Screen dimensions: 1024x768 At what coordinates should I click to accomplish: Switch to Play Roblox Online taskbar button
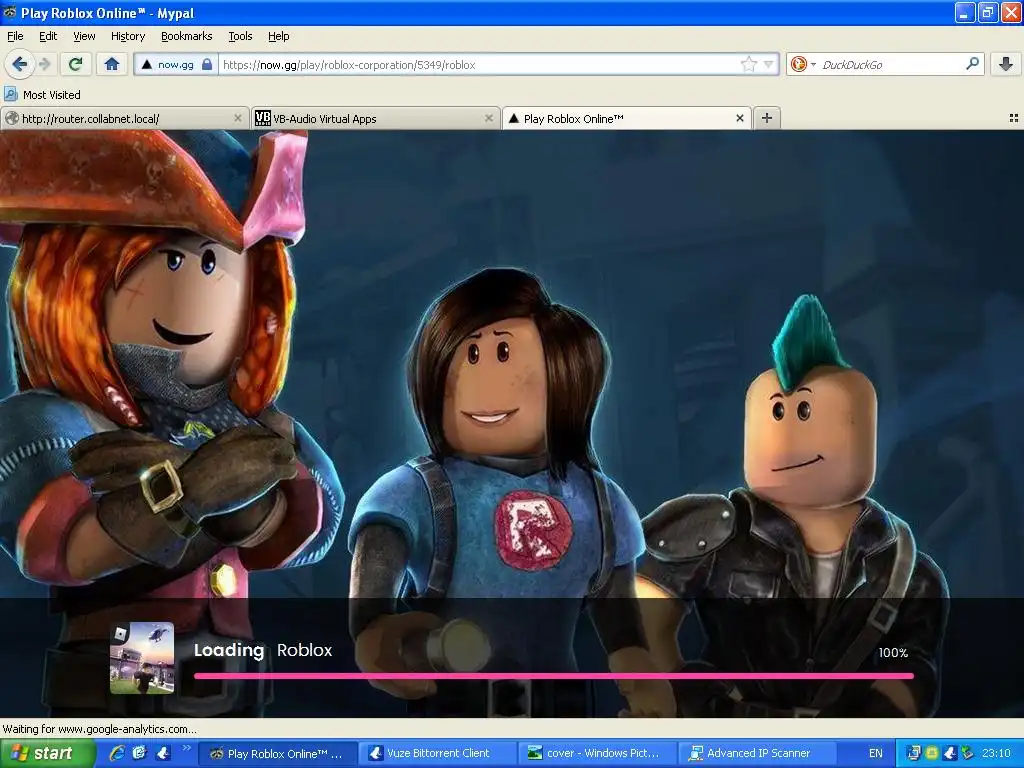point(277,754)
